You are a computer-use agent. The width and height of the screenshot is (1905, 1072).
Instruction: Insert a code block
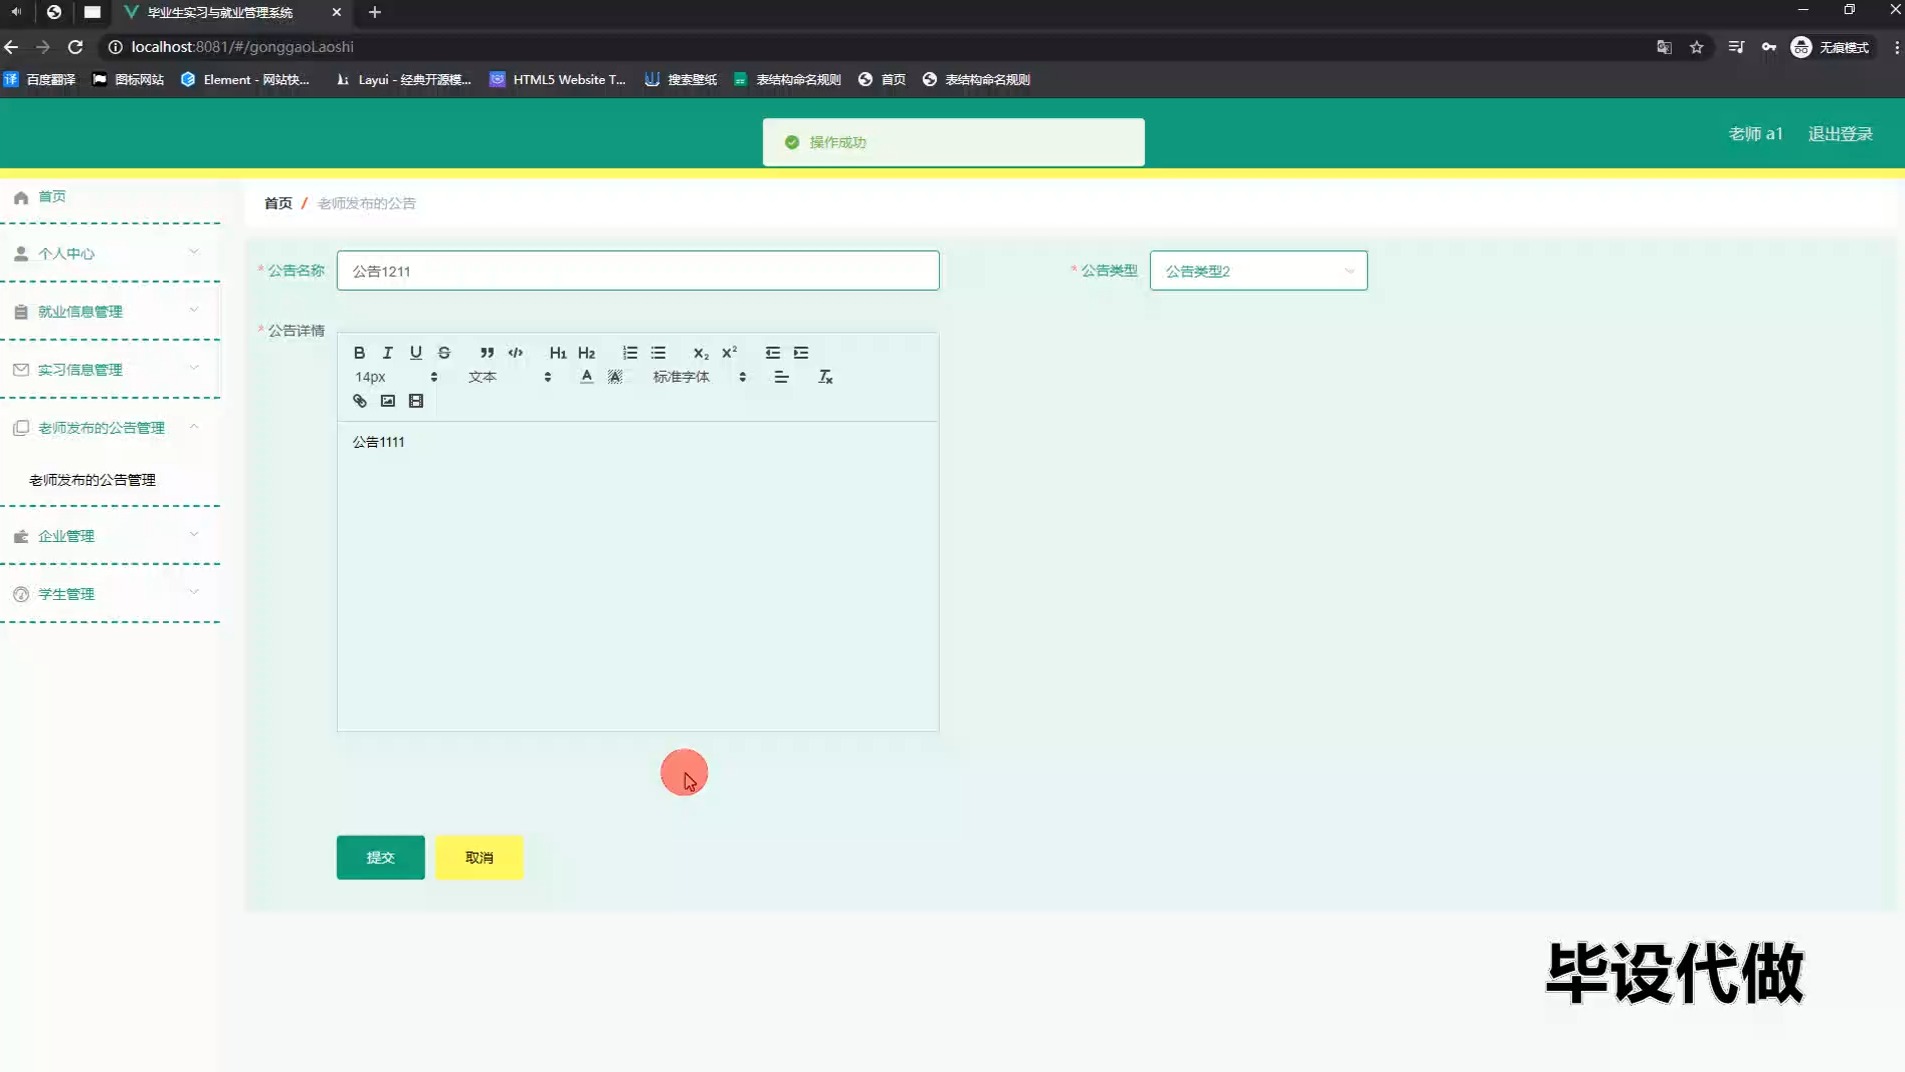tap(515, 352)
